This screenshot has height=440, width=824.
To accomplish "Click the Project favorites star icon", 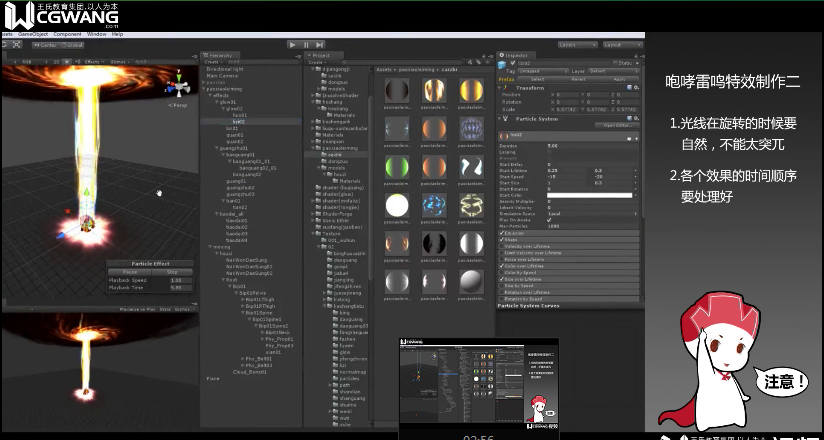I will tap(487, 62).
